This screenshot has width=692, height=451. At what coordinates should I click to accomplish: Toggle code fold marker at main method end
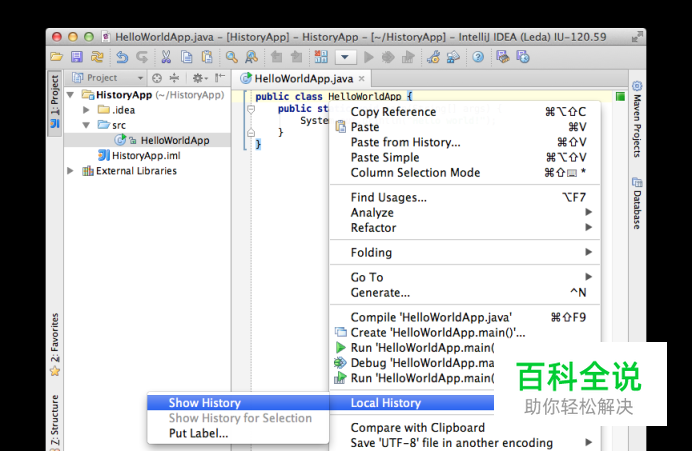coord(251,132)
